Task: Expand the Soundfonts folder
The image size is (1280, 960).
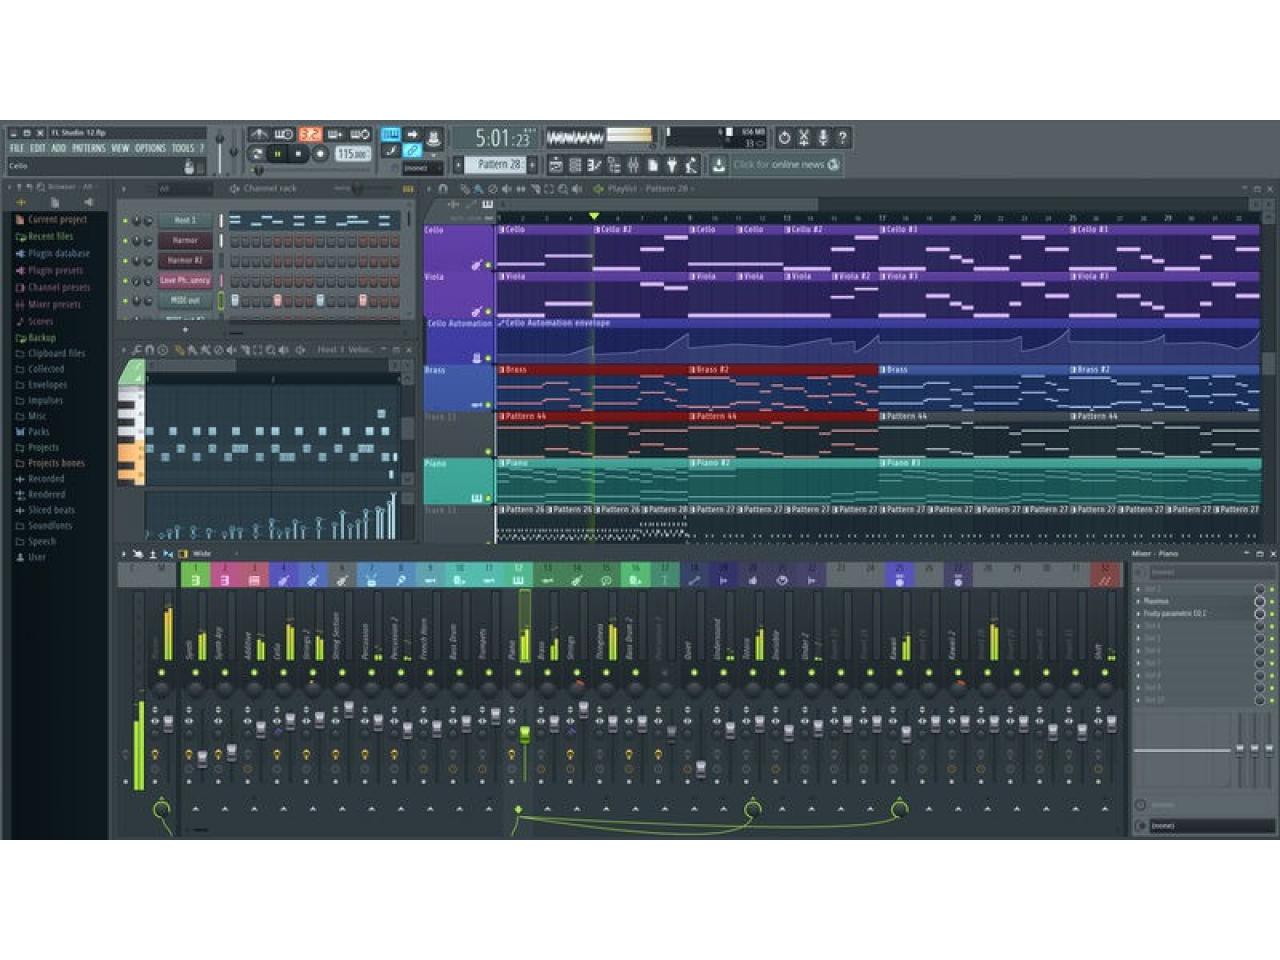Action: pos(49,526)
